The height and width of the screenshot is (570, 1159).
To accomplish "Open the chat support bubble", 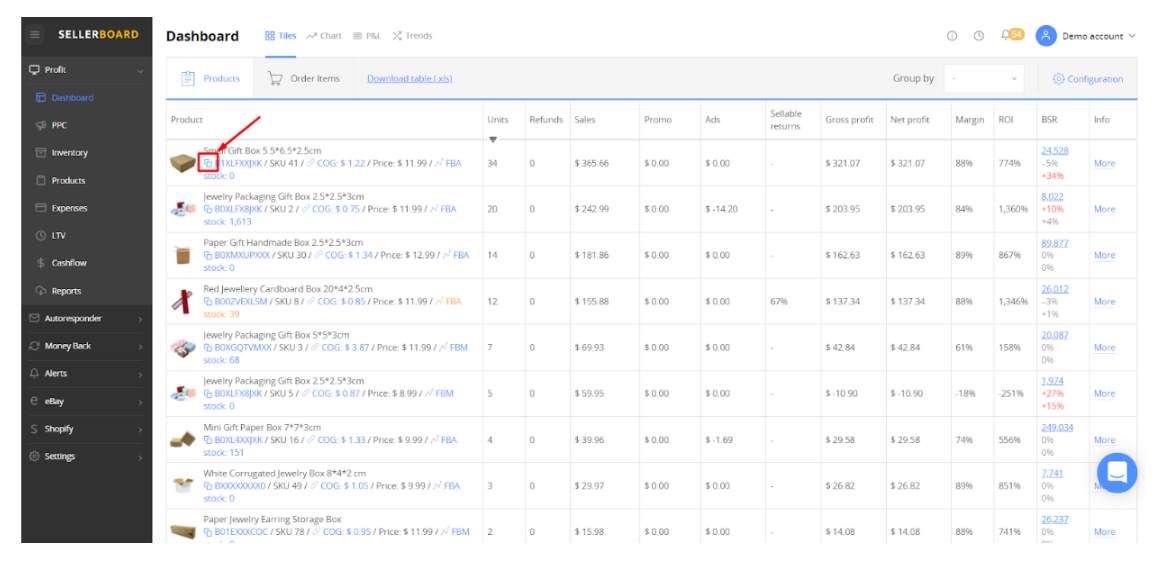I will click(x=1117, y=472).
